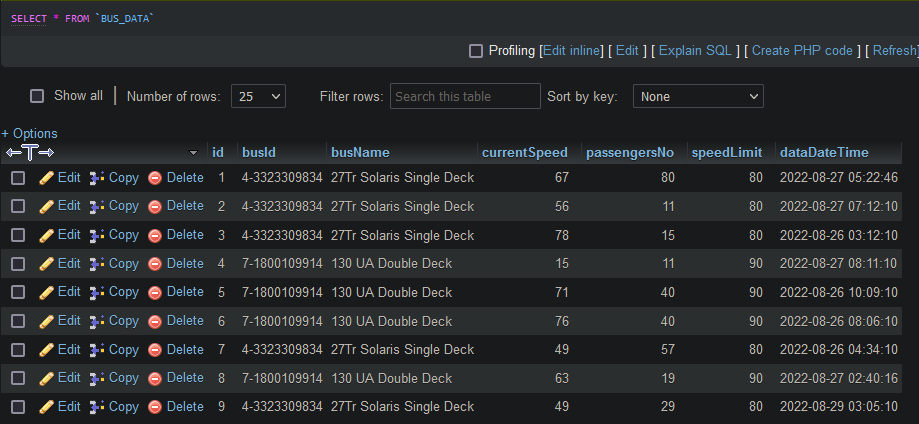Click the pencil Edit icon for row id 4
The width and height of the screenshot is (919, 424).
[x=46, y=264]
